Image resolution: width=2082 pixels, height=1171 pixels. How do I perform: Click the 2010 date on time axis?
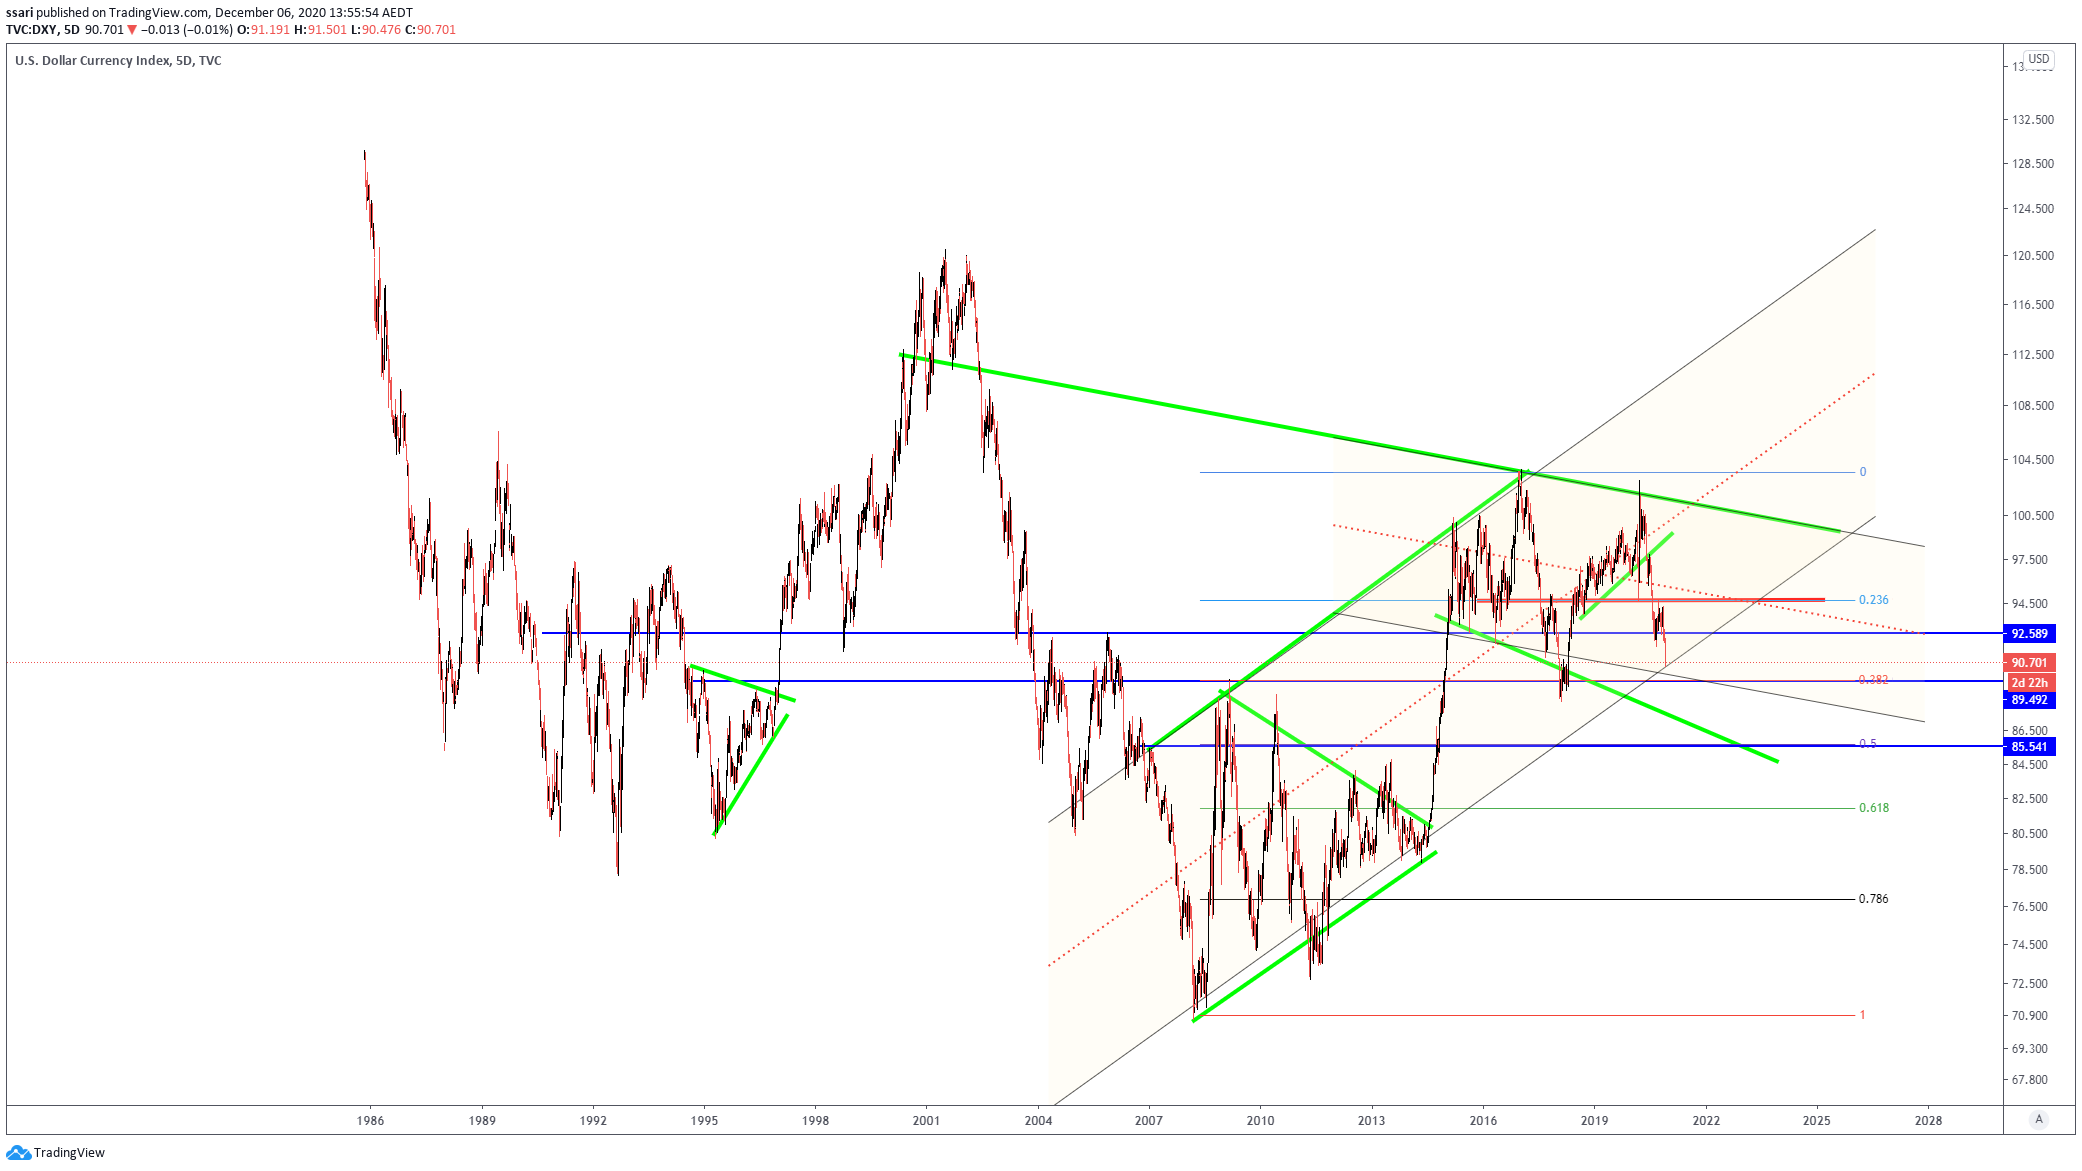(1260, 1121)
